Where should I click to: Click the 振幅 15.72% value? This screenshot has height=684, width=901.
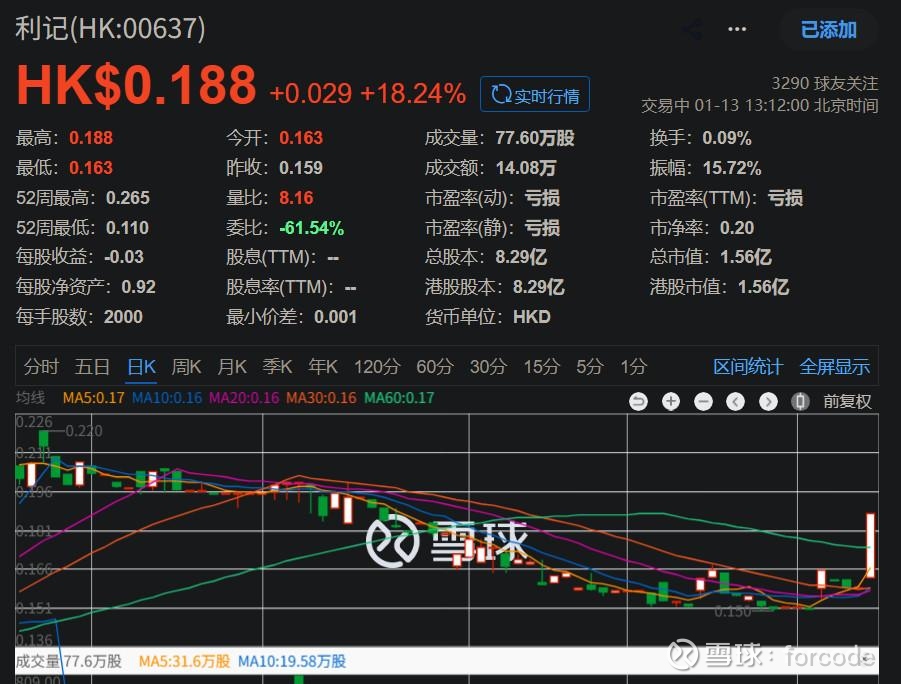[x=732, y=168]
